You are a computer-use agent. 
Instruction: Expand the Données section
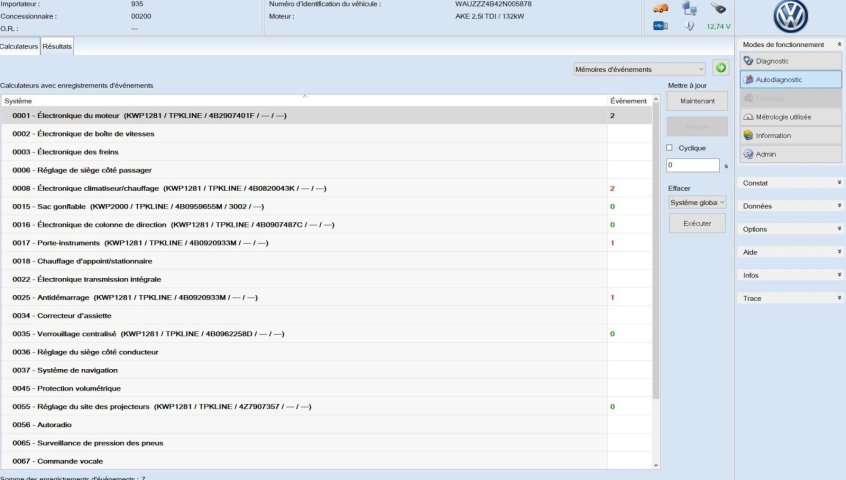click(x=790, y=206)
